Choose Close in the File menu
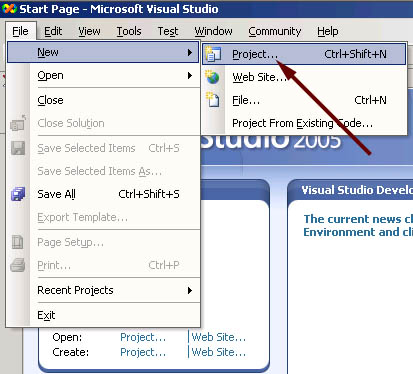Image resolution: width=413 pixels, height=374 pixels. pos(103,100)
